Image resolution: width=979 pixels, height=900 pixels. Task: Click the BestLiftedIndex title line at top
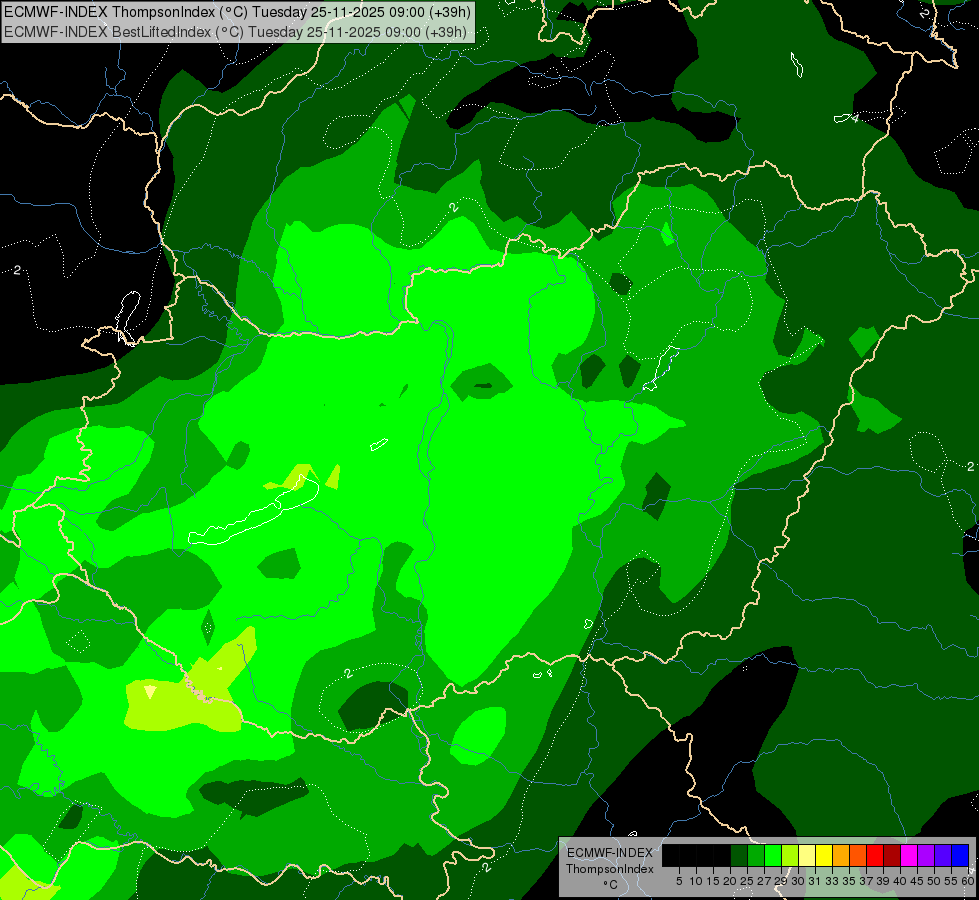click(235, 32)
